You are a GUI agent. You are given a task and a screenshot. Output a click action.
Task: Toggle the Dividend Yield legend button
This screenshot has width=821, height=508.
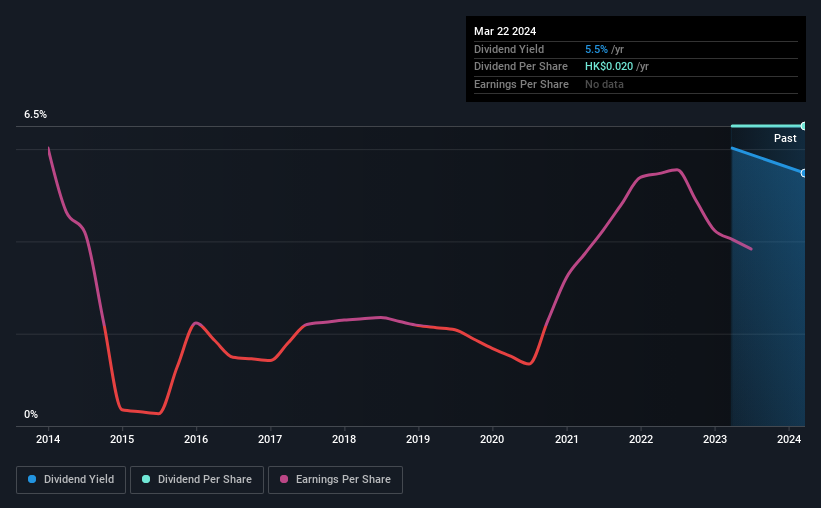(x=71, y=480)
